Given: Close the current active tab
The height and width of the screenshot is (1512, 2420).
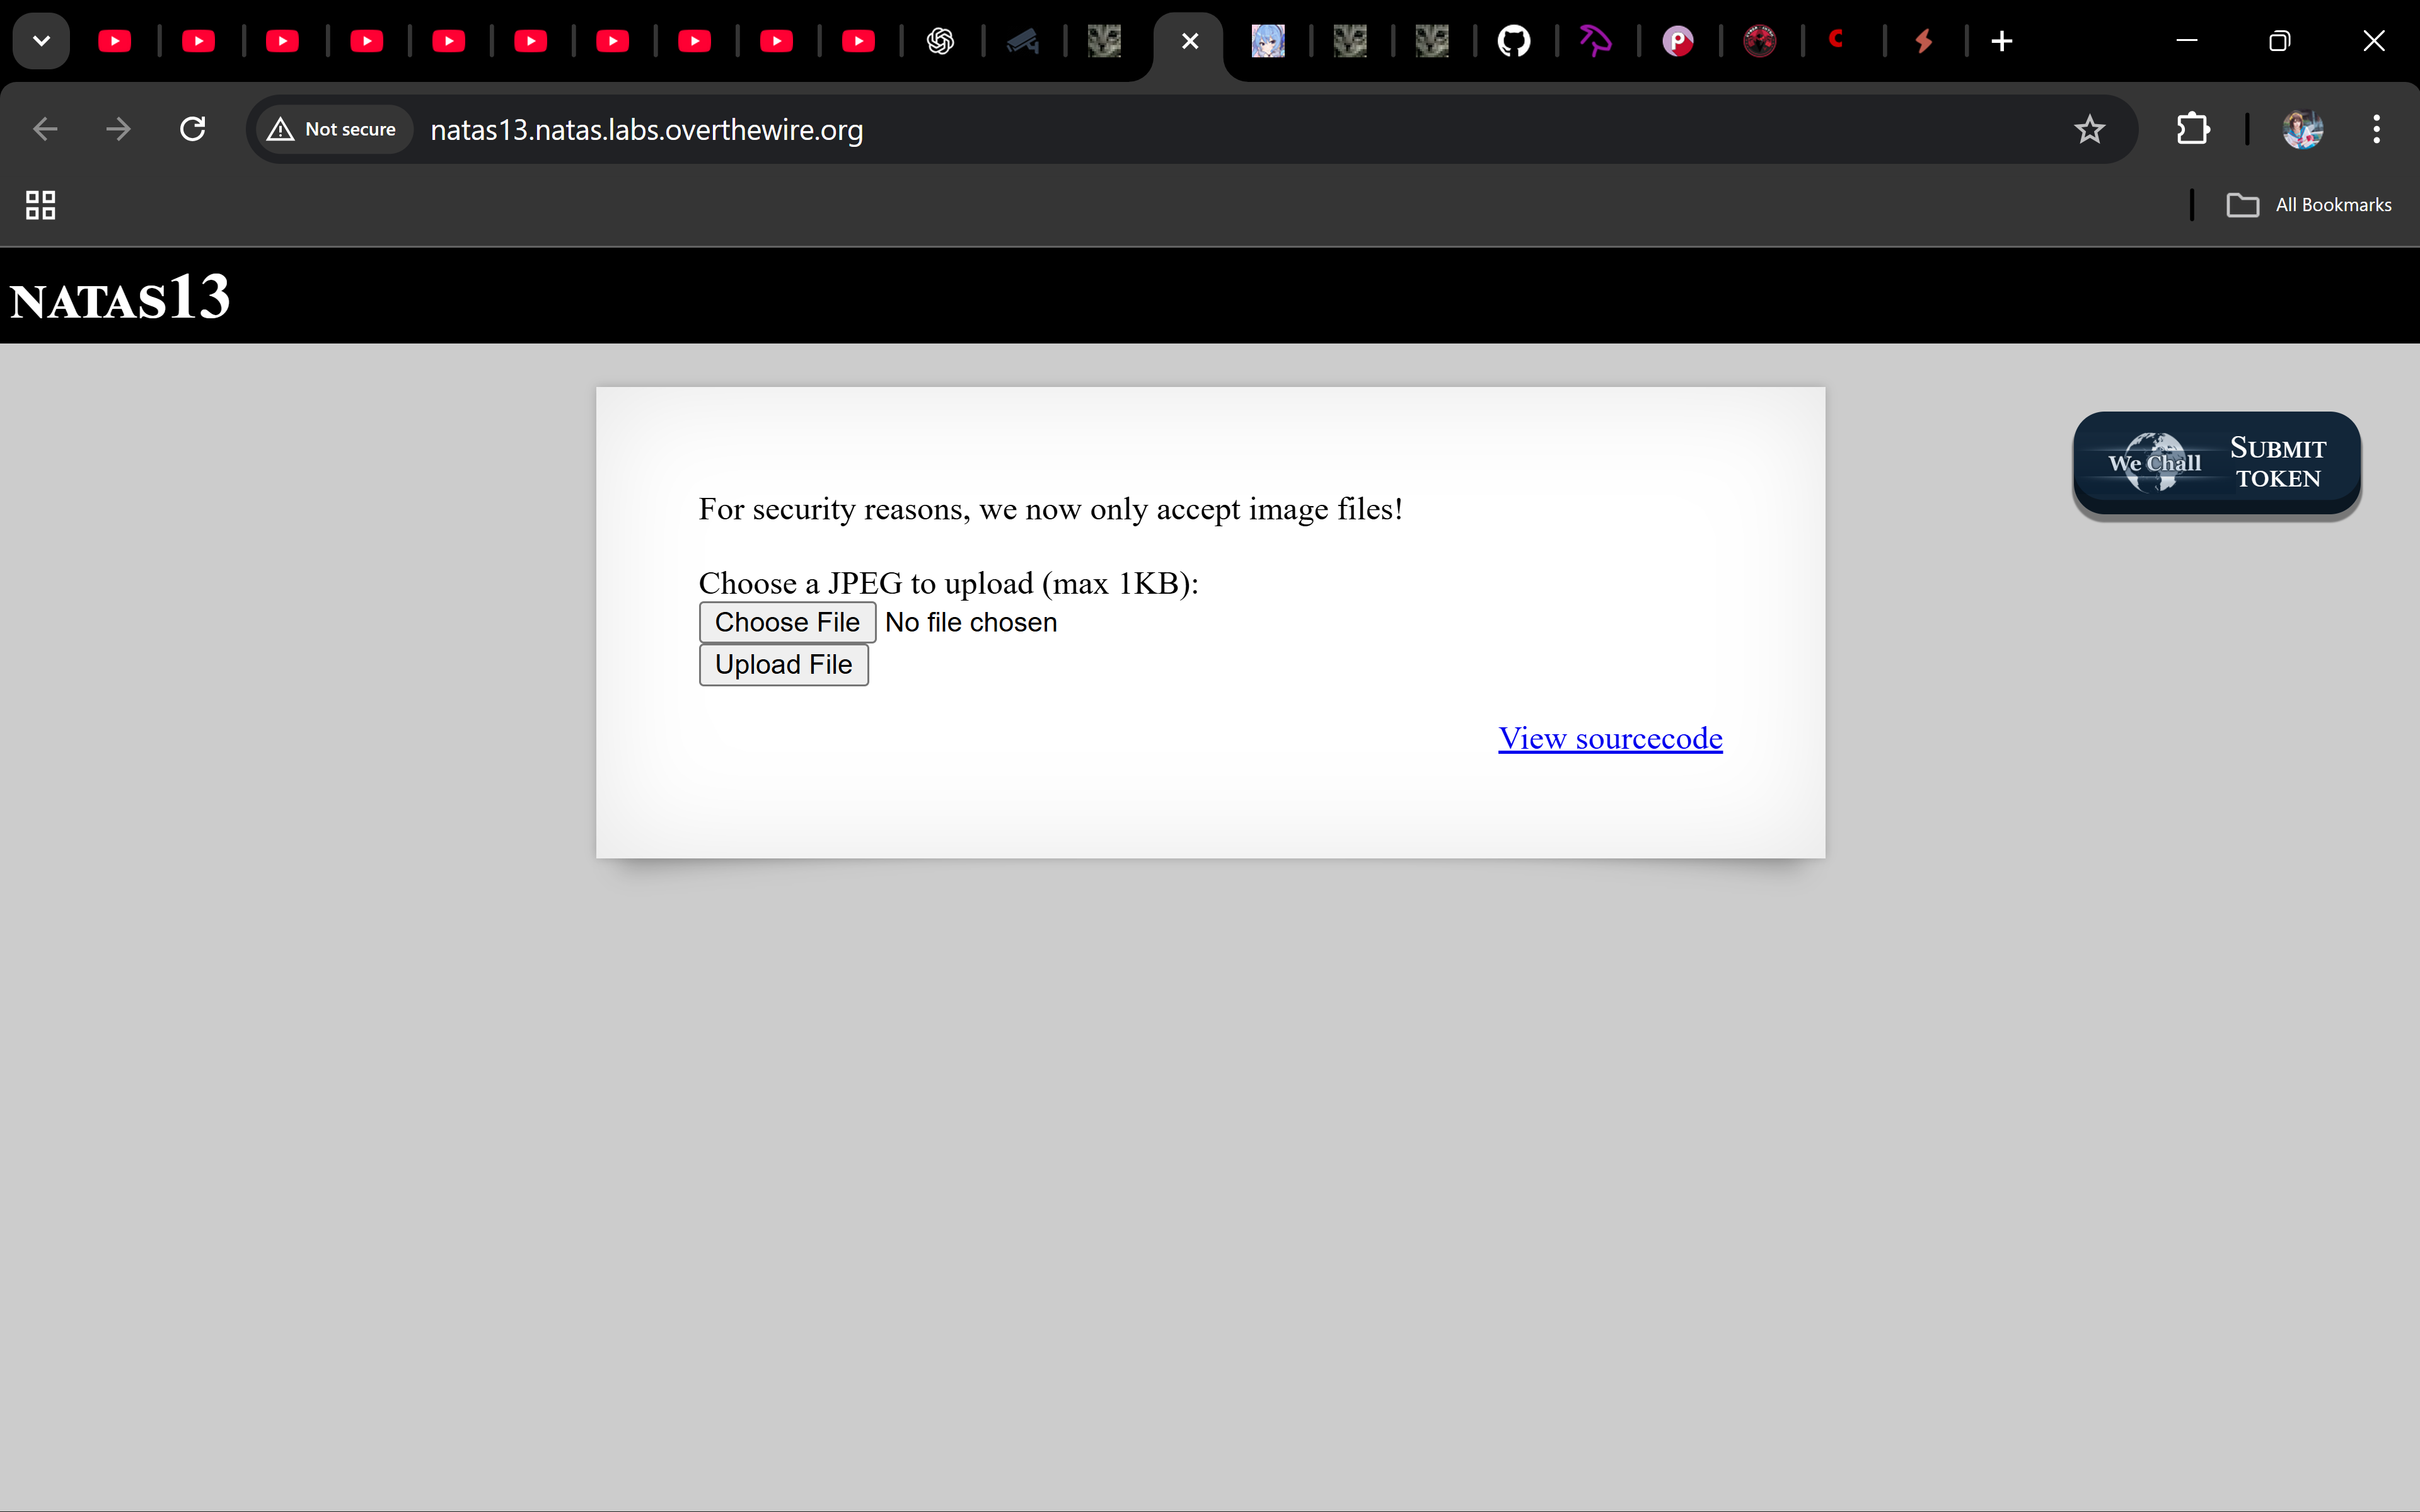Looking at the screenshot, I should point(1189,41).
